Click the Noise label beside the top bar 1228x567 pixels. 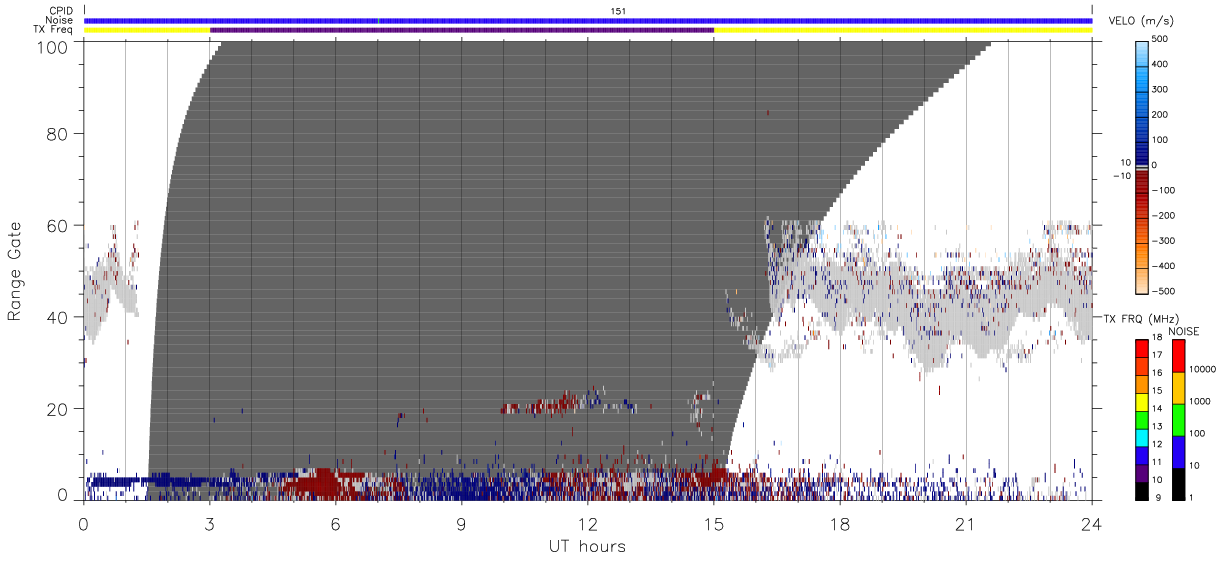pyautogui.click(x=61, y=20)
